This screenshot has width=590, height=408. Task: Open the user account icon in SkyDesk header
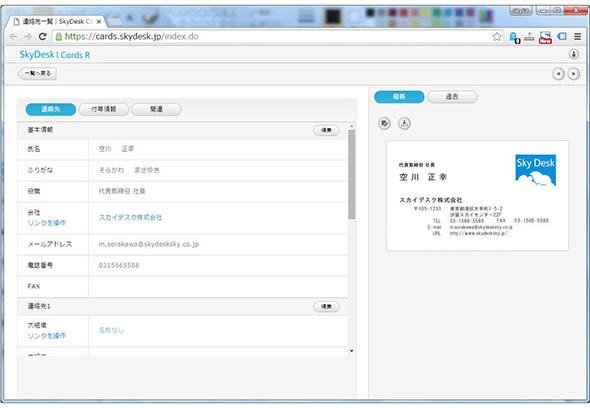pos(573,54)
